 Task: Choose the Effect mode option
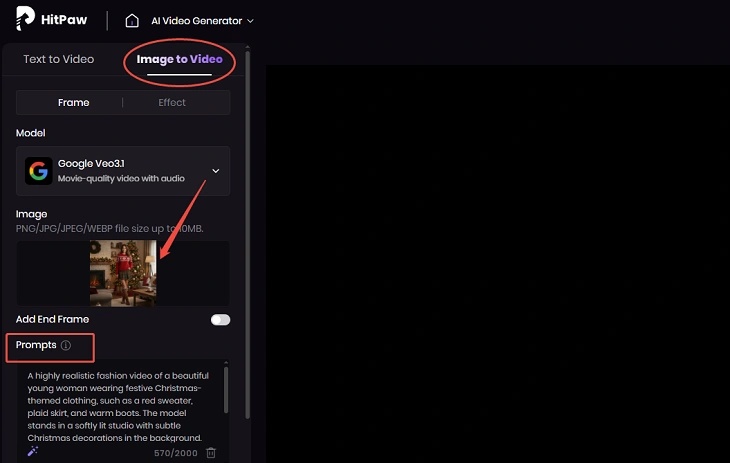[x=172, y=102]
